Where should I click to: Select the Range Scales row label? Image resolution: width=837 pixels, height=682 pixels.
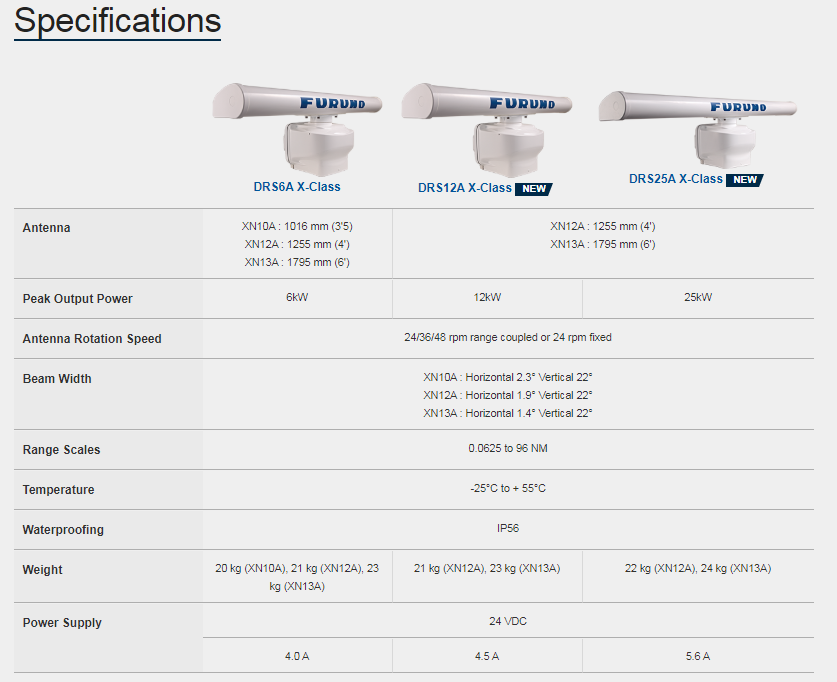pos(61,450)
